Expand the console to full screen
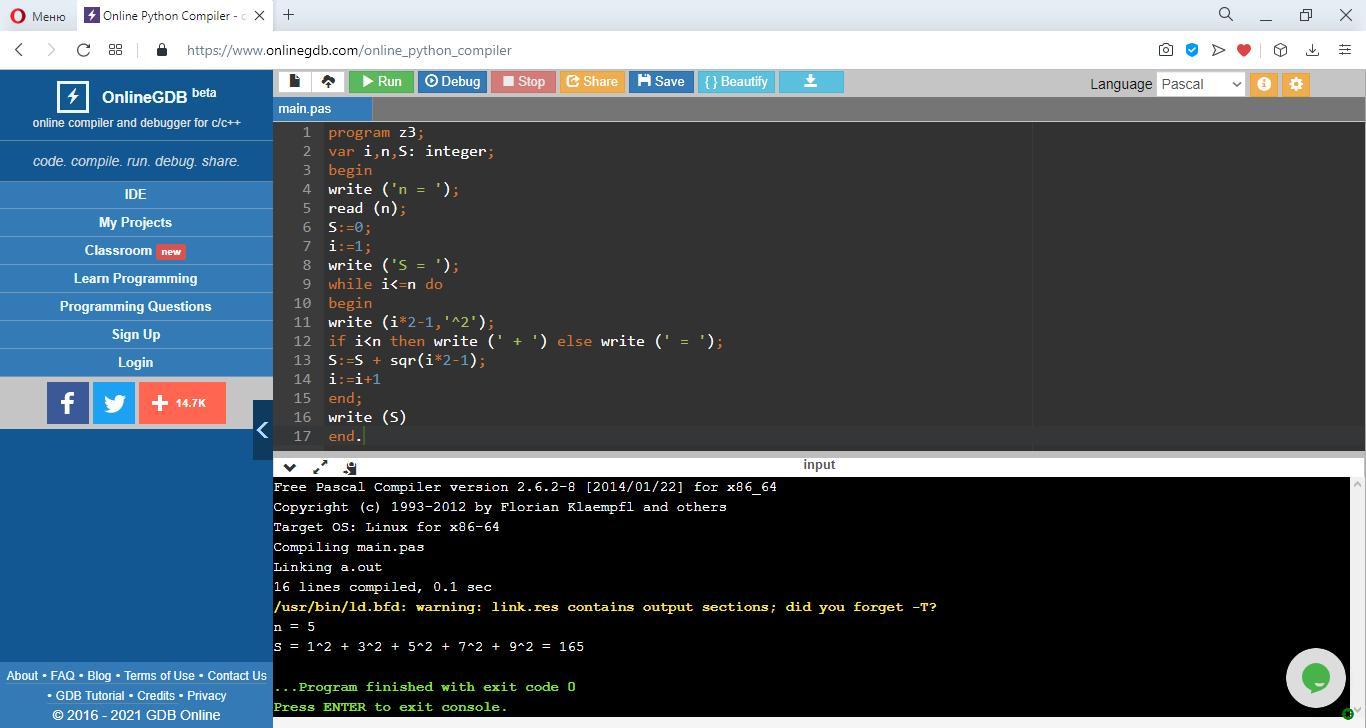 320,467
